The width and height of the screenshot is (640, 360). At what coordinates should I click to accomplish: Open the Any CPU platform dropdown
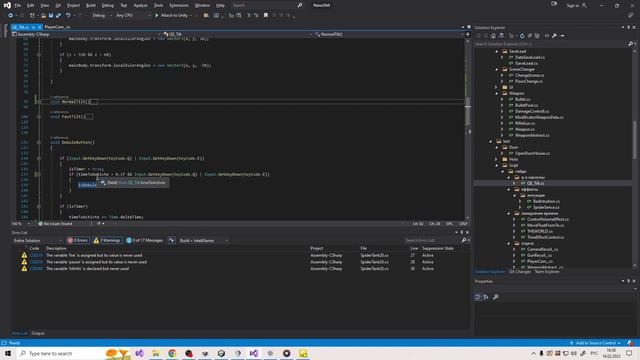[133, 15]
